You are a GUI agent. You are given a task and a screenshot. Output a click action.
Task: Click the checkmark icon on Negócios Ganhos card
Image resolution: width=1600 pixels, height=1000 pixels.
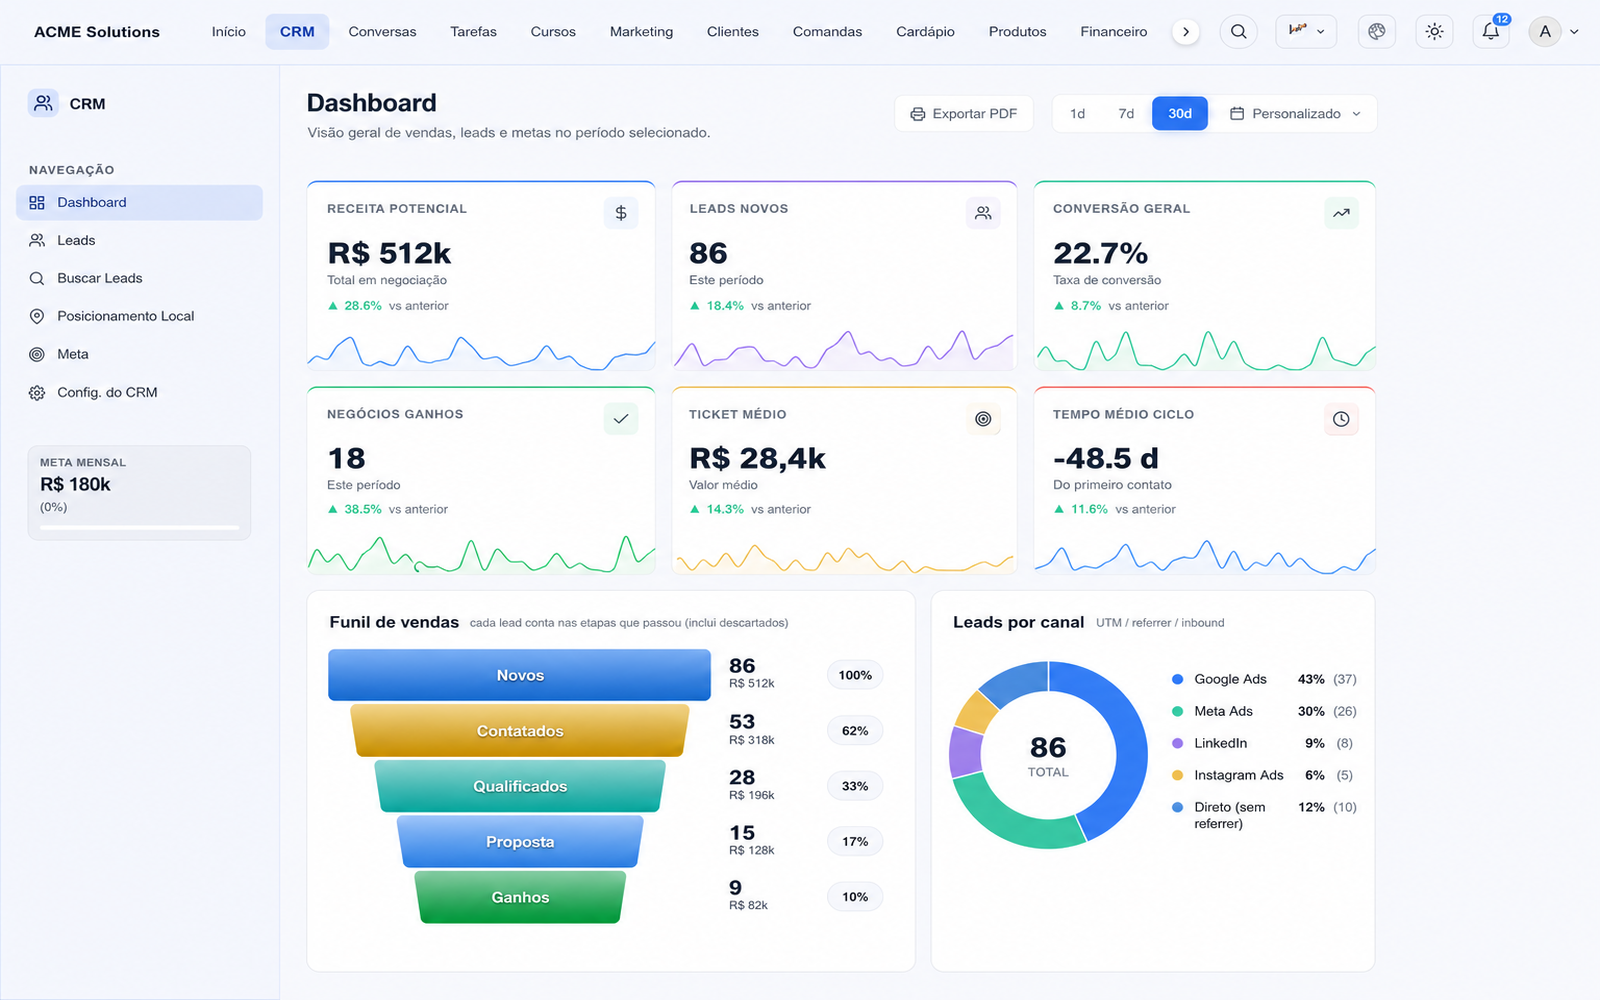(x=621, y=419)
